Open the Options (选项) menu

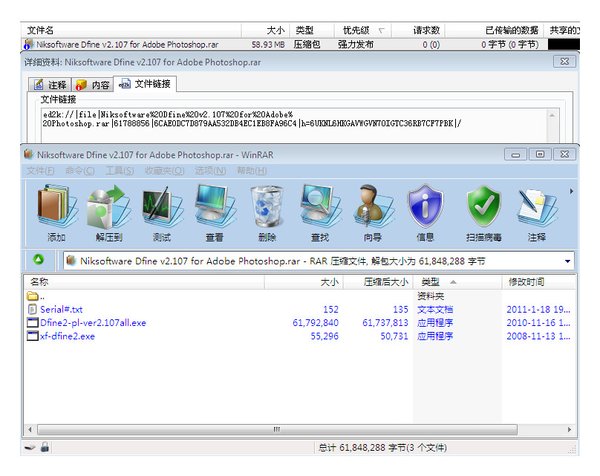click(x=210, y=171)
